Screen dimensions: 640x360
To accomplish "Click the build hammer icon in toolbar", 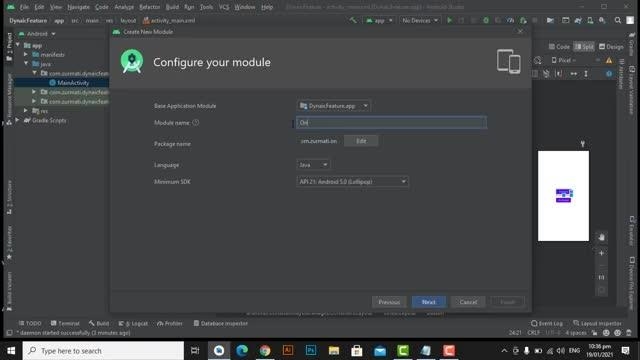I will (353, 20).
